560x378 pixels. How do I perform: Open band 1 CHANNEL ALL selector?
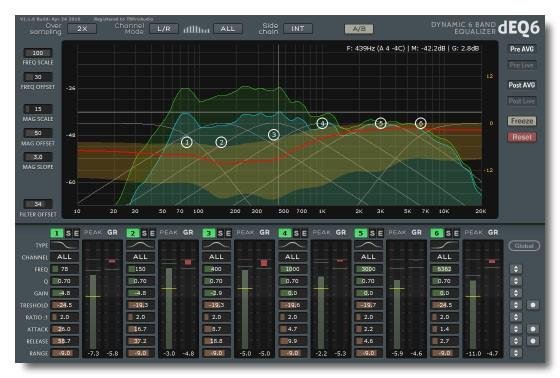[x=64, y=257]
